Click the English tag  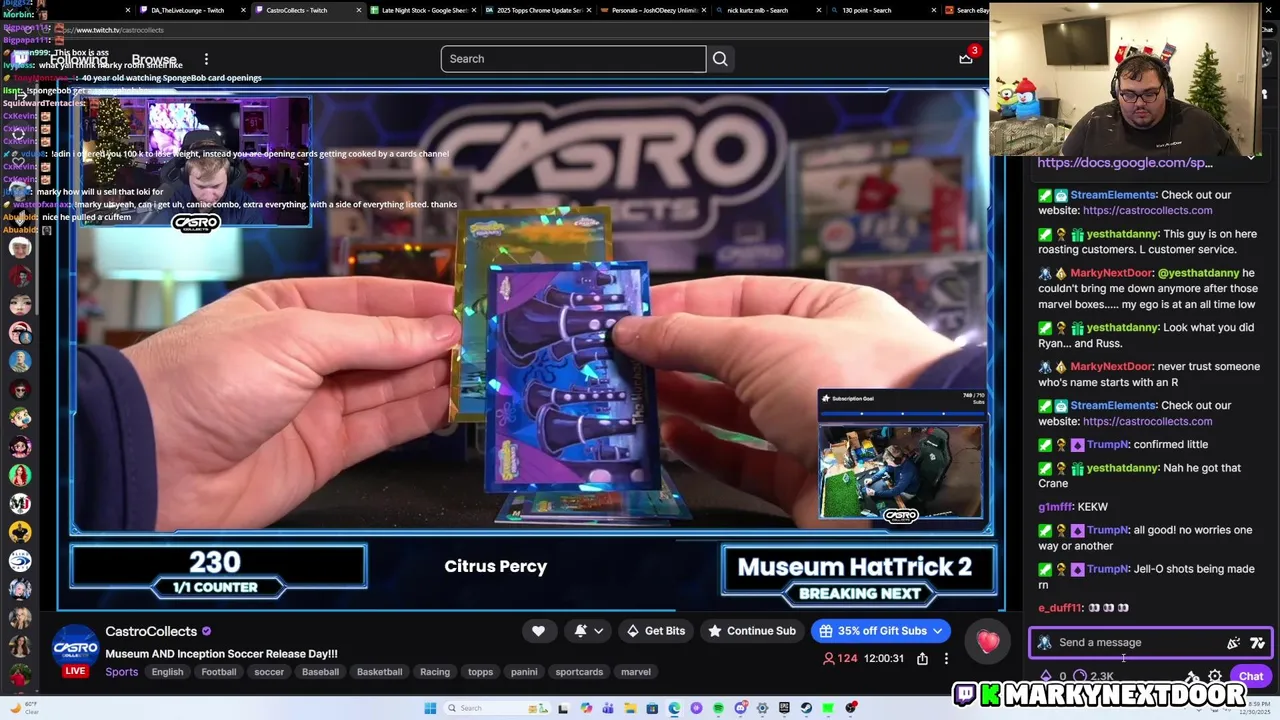click(167, 672)
